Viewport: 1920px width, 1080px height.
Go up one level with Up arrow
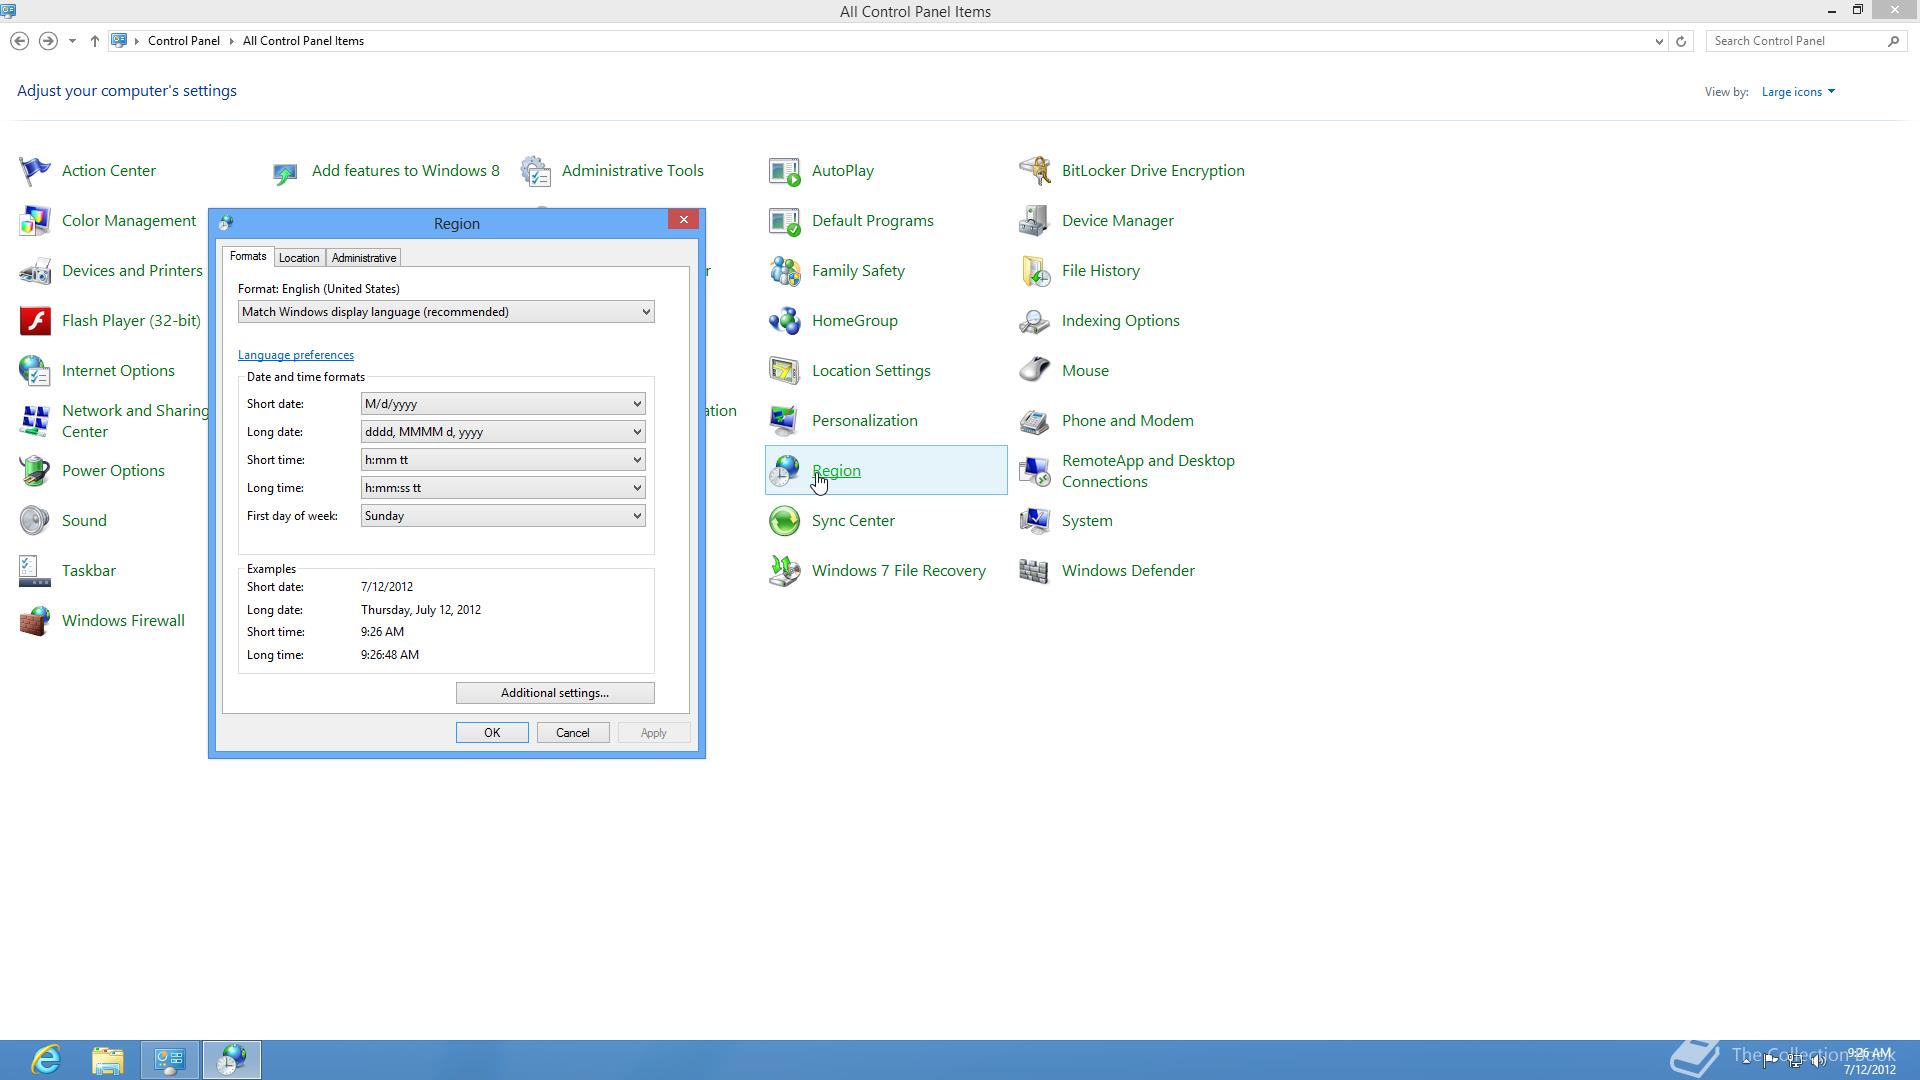(95, 41)
